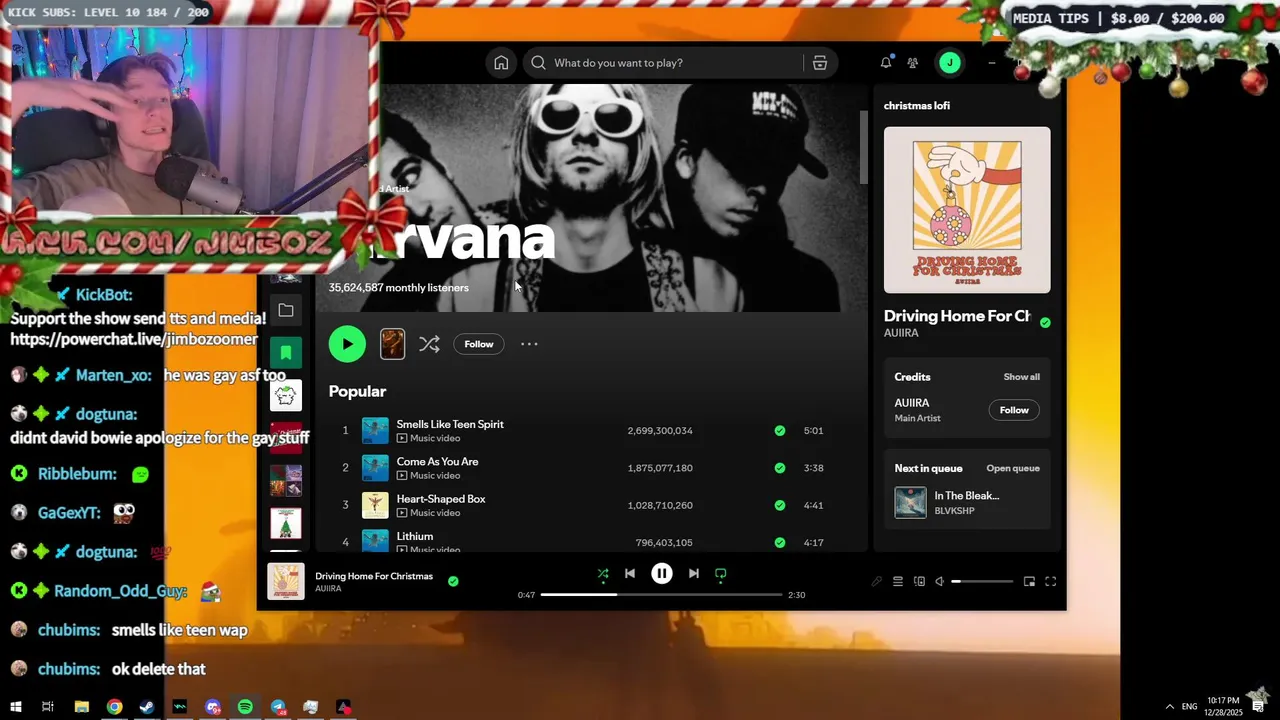Click the search magnifier icon
The width and height of the screenshot is (1280, 720).
(x=538, y=63)
